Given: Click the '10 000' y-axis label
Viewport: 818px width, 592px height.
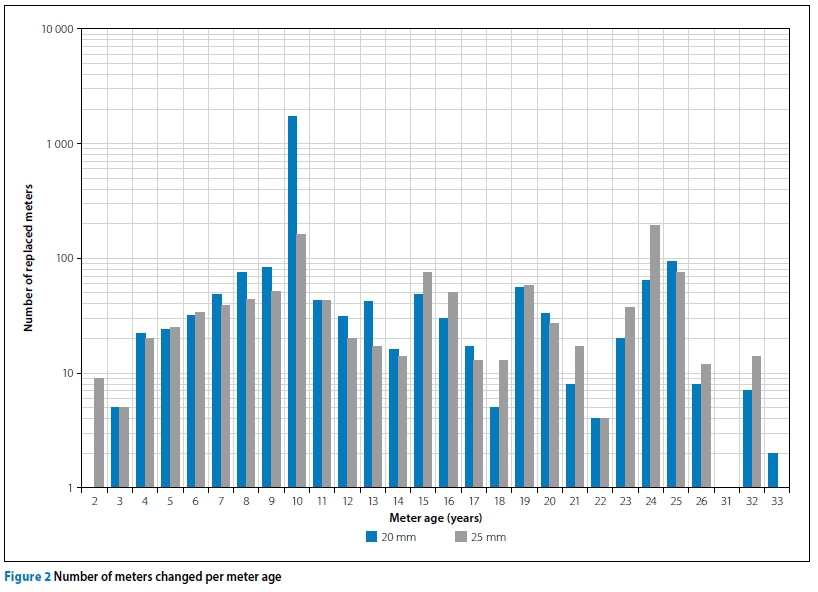Looking at the screenshot, I should click(x=56, y=29).
